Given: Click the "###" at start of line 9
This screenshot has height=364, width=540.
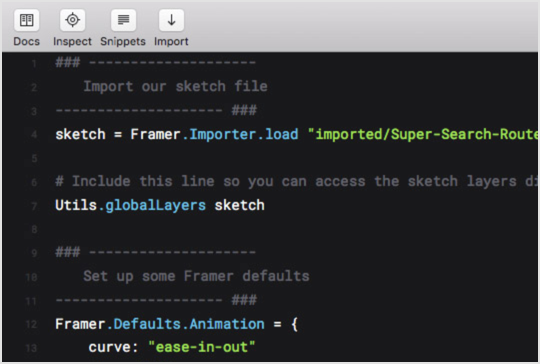Looking at the screenshot, I should pyautogui.click(x=68, y=252).
